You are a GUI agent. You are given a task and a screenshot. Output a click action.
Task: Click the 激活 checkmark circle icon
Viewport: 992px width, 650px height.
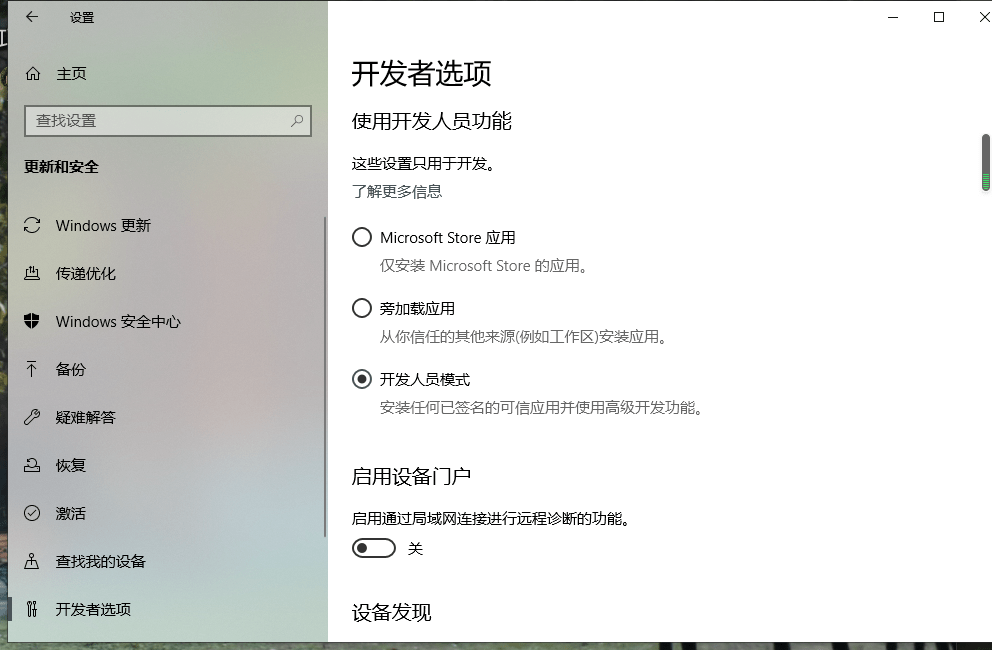coord(32,513)
